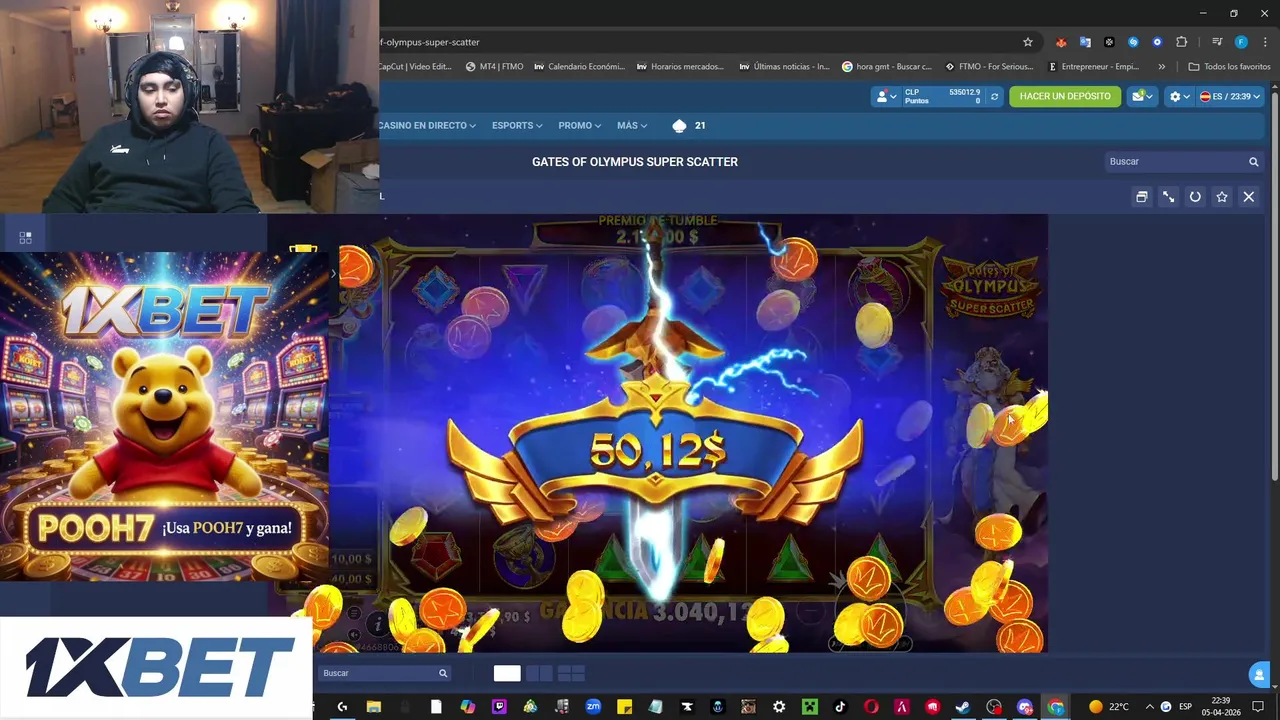Select the four-game grid layout view
The width and height of the screenshot is (1280, 720).
(571, 673)
